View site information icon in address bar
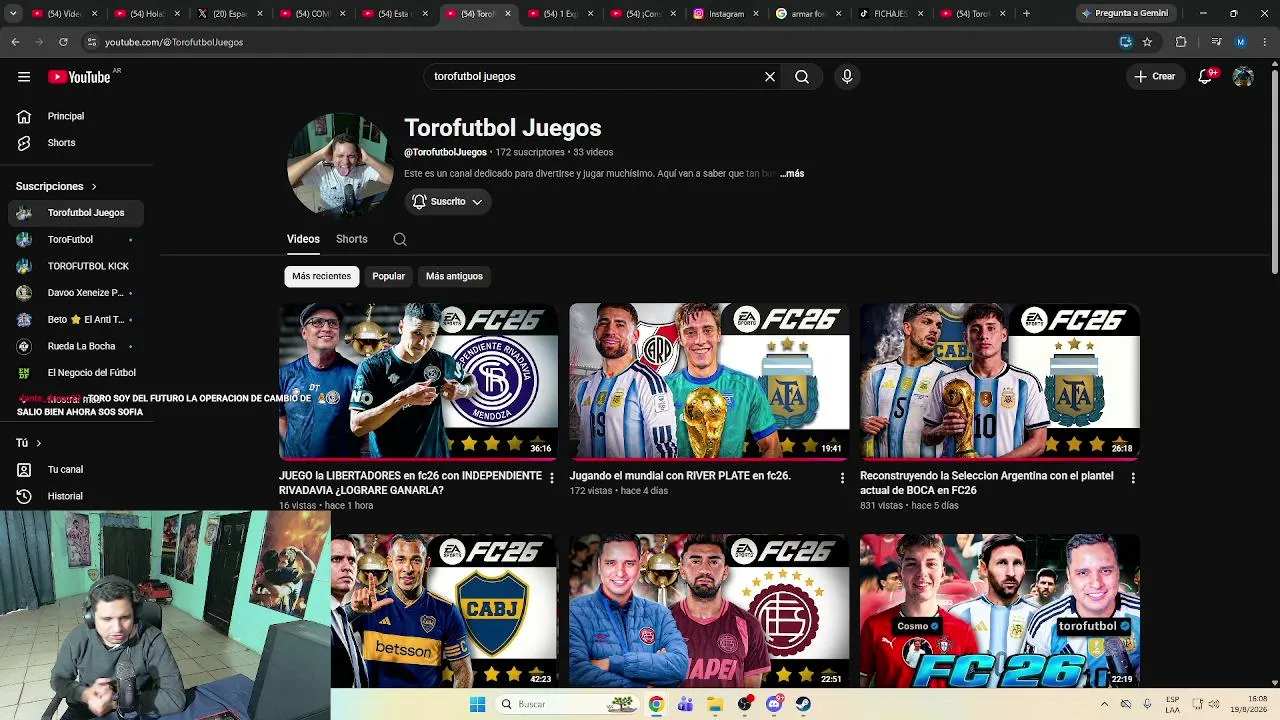Viewport: 1280px width, 720px height. coord(92,42)
